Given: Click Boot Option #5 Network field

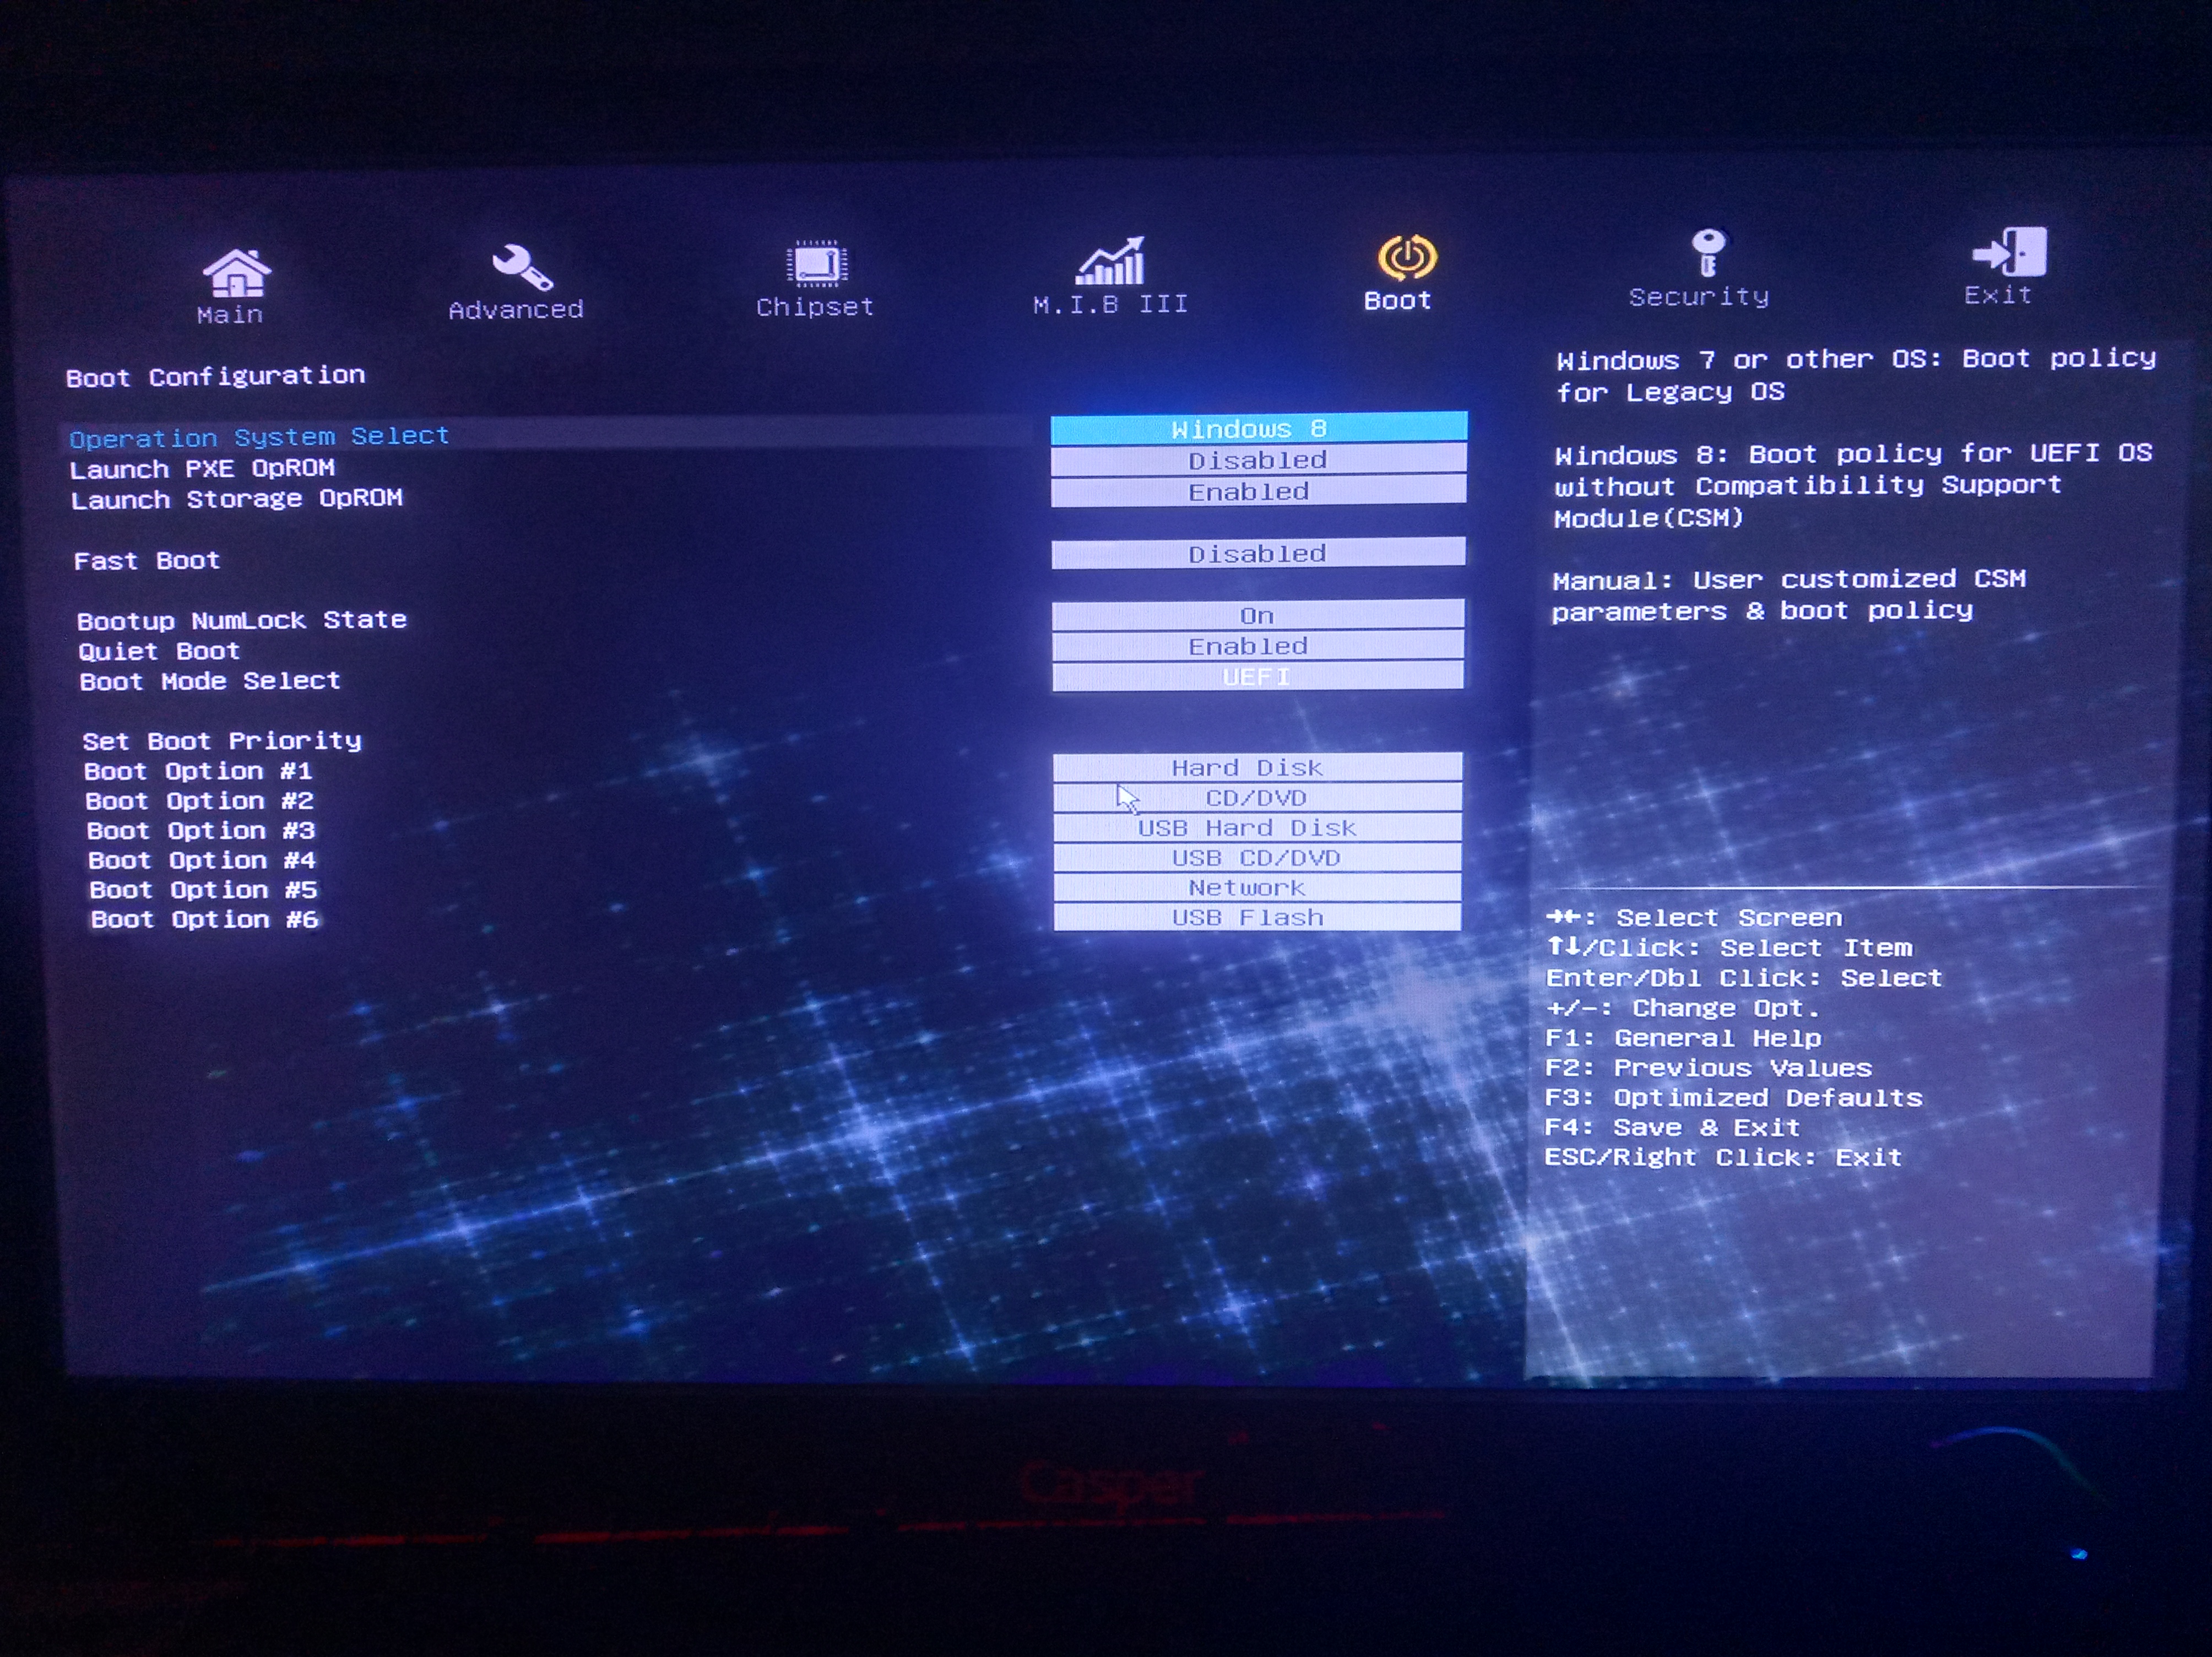Looking at the screenshot, I should click(x=1257, y=887).
